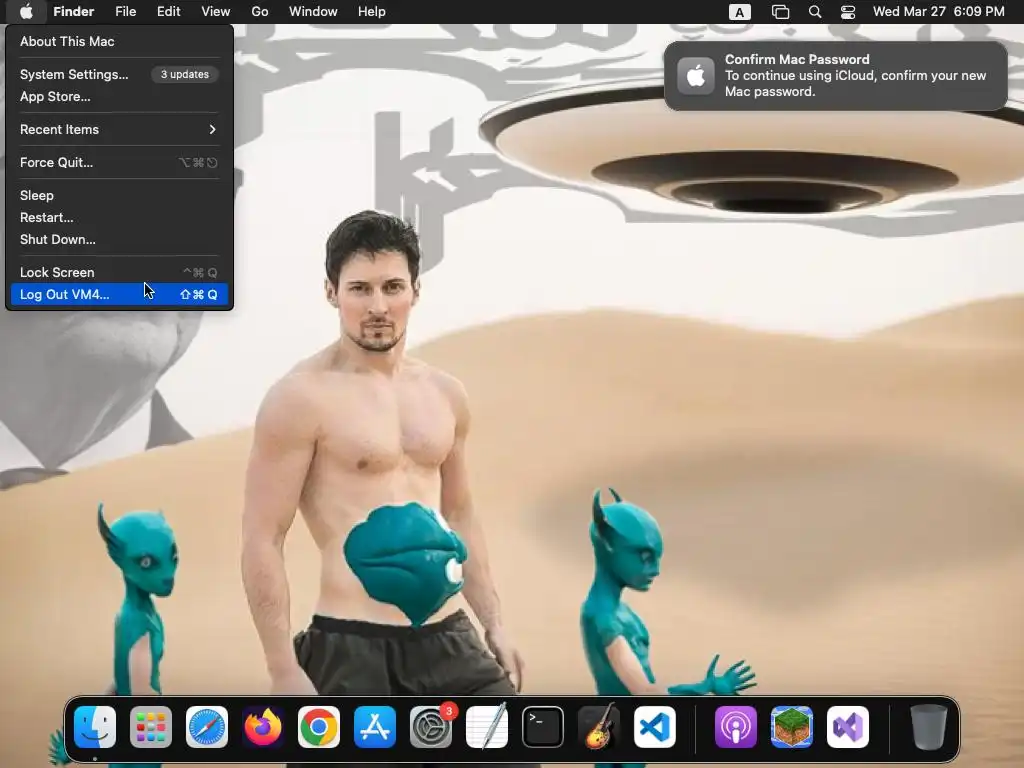Open the File menu
This screenshot has width=1024, height=768.
125,12
